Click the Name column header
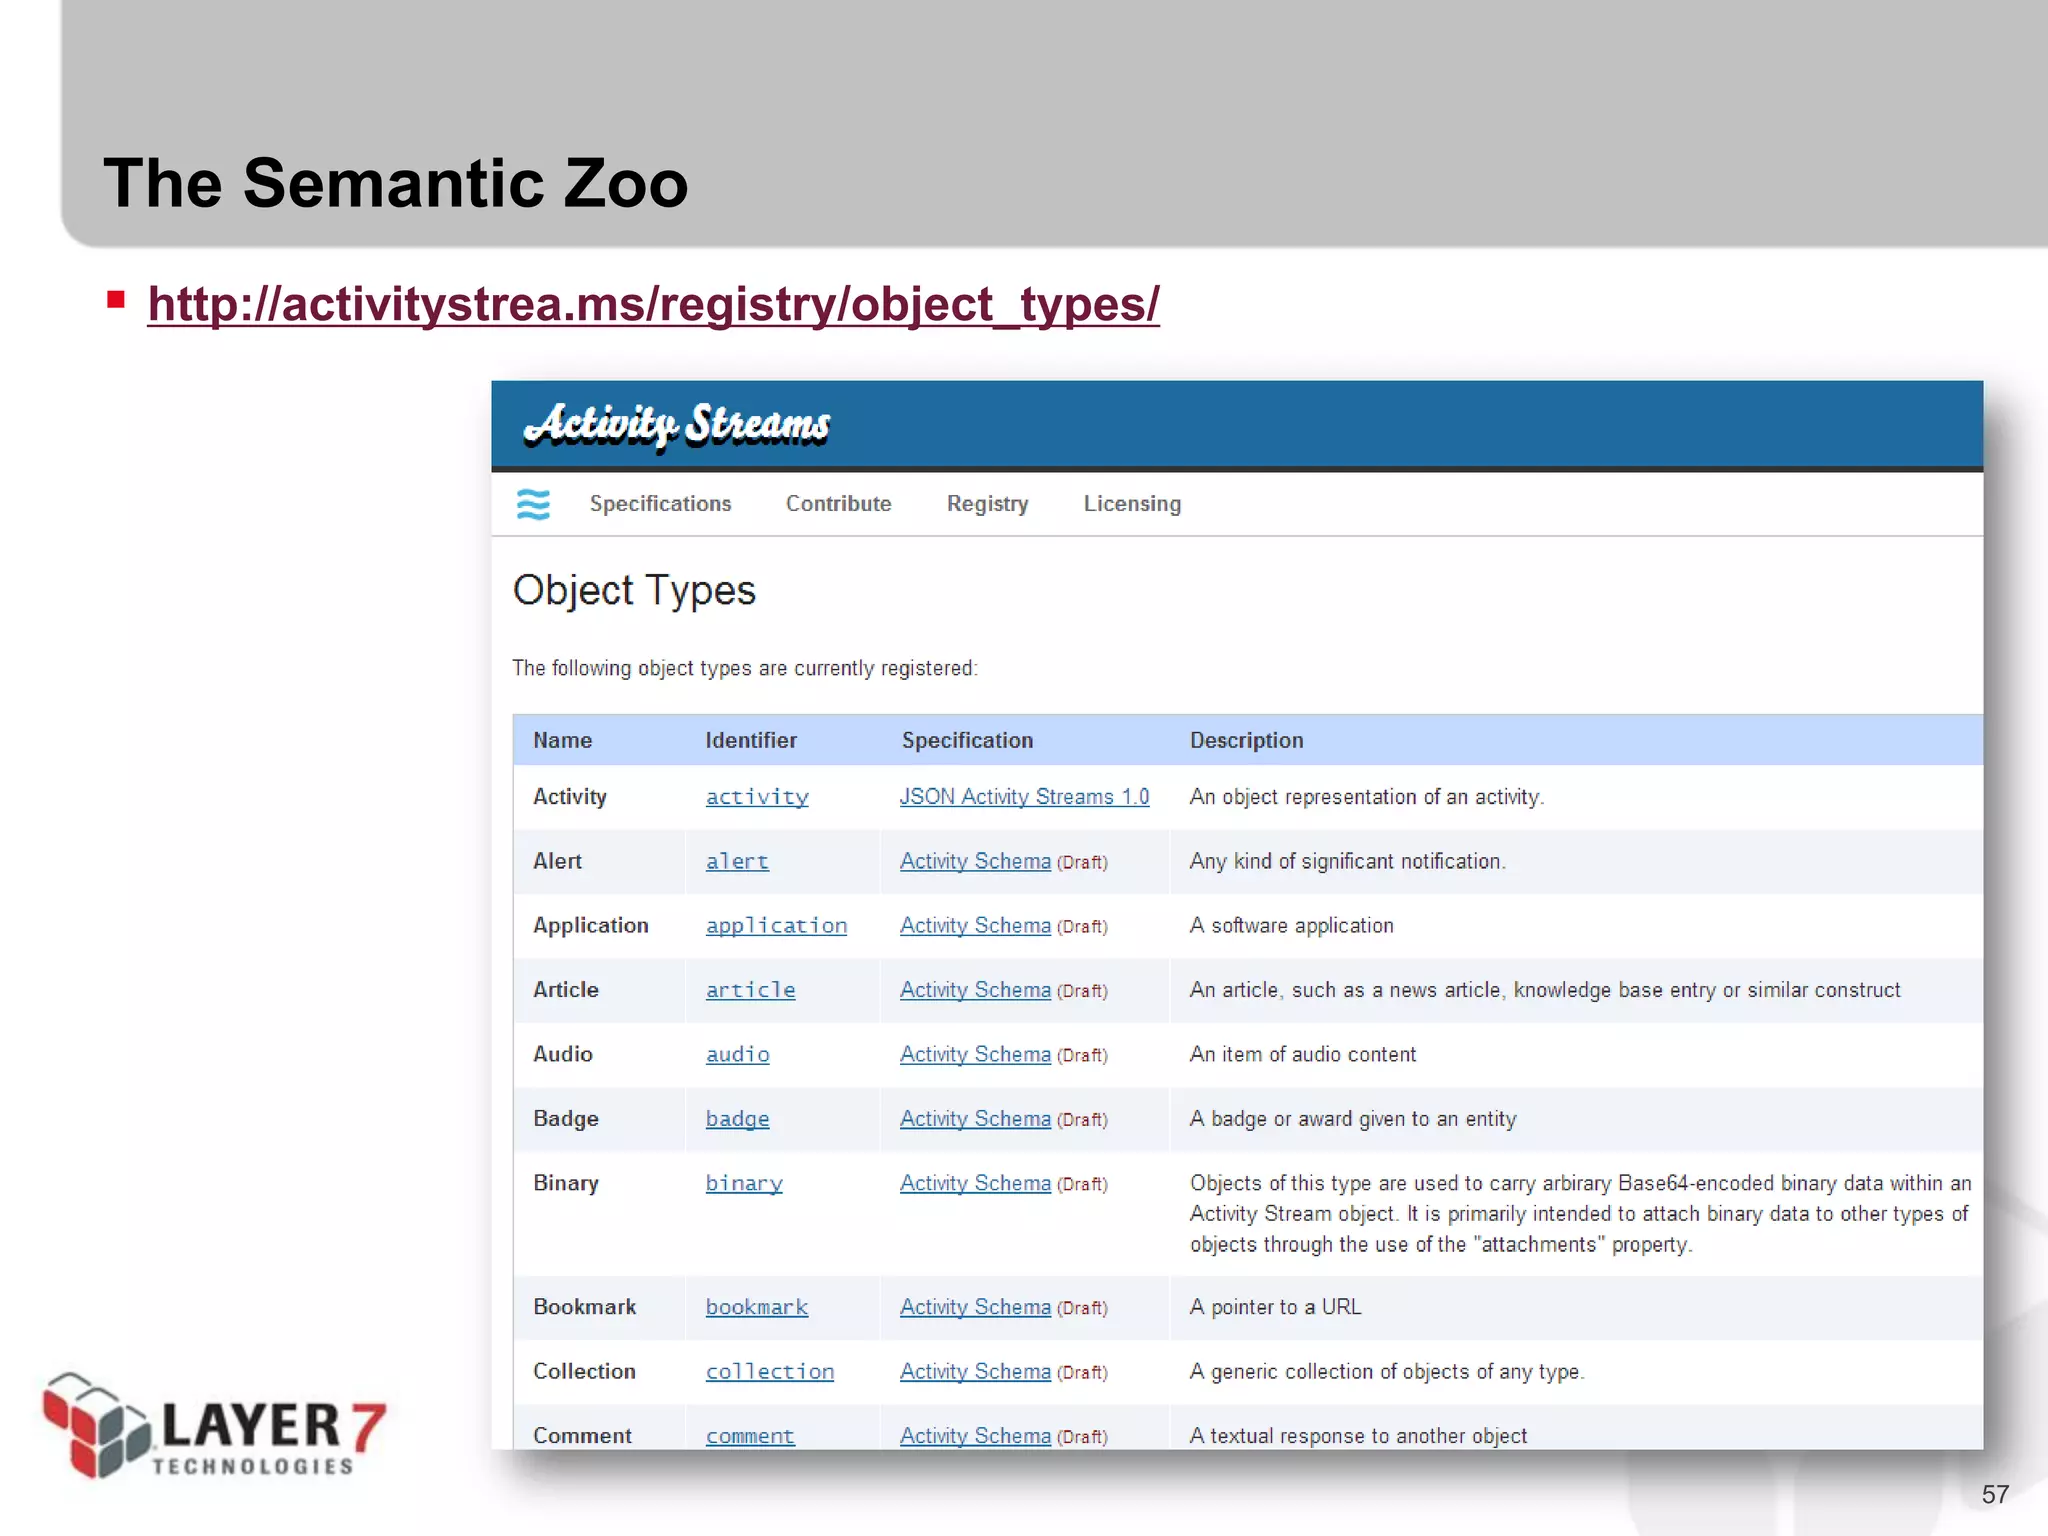This screenshot has width=2048, height=1536. [562, 740]
